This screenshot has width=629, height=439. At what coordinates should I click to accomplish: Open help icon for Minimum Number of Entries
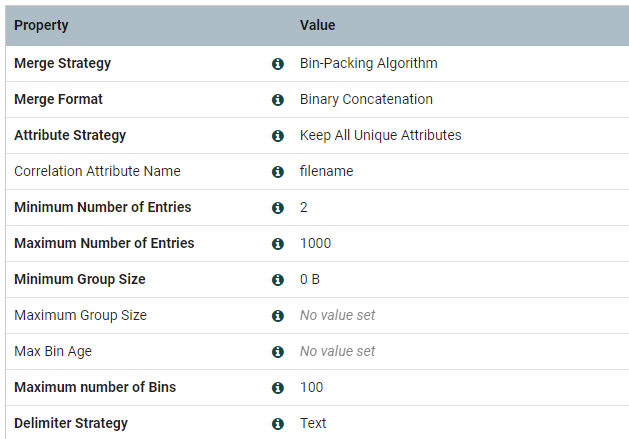(x=278, y=208)
